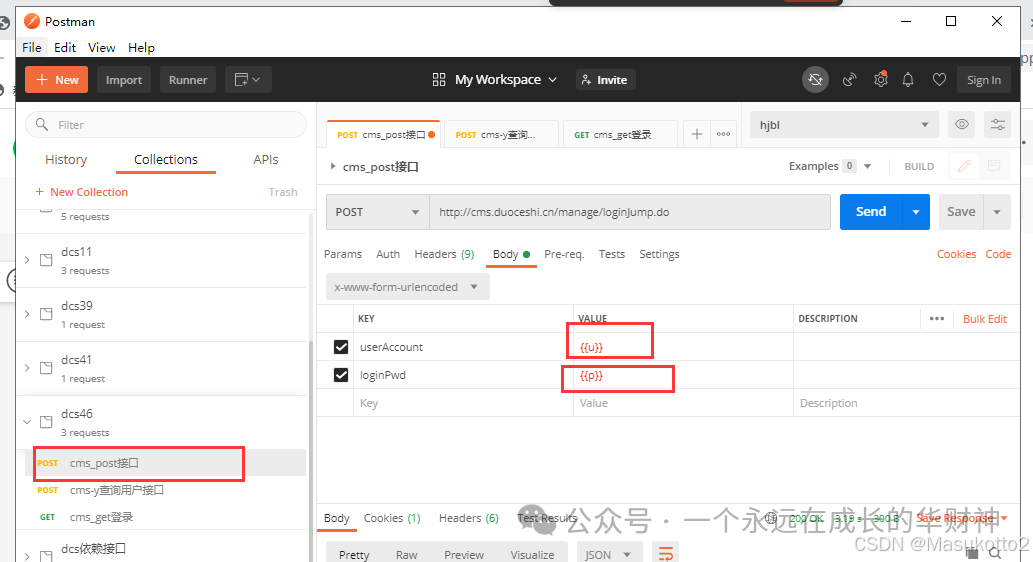
Task: Open the Examples dropdown arrow
Action: 867,166
